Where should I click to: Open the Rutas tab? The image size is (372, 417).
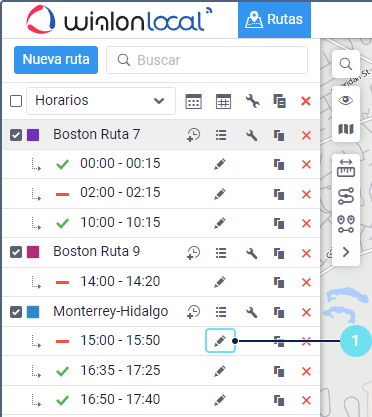[274, 19]
